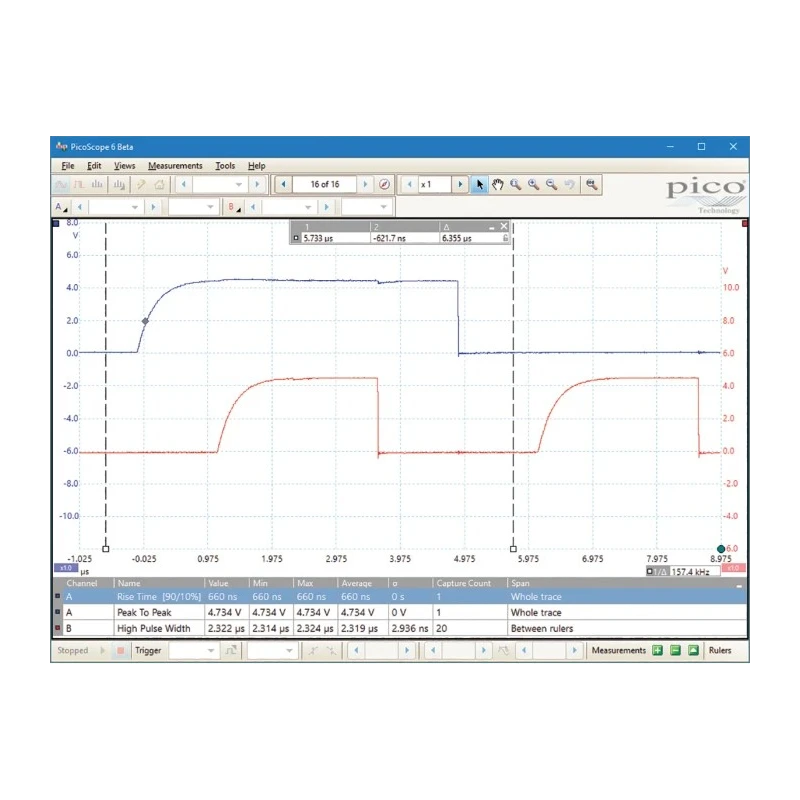Open the Measurements menu
This screenshot has width=800, height=800.
pos(175,166)
